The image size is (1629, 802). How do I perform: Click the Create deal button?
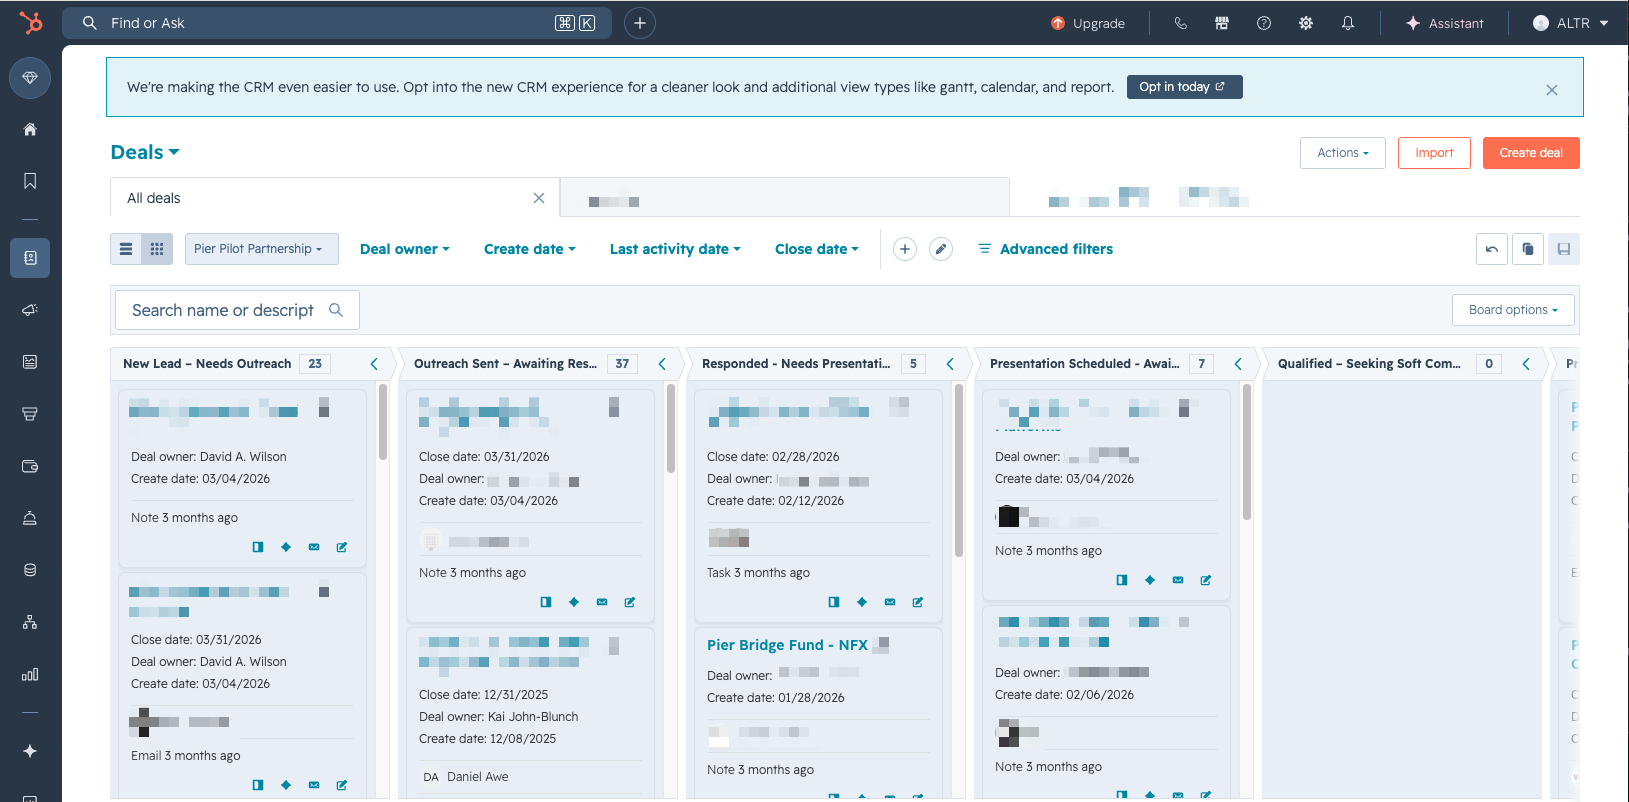point(1531,153)
